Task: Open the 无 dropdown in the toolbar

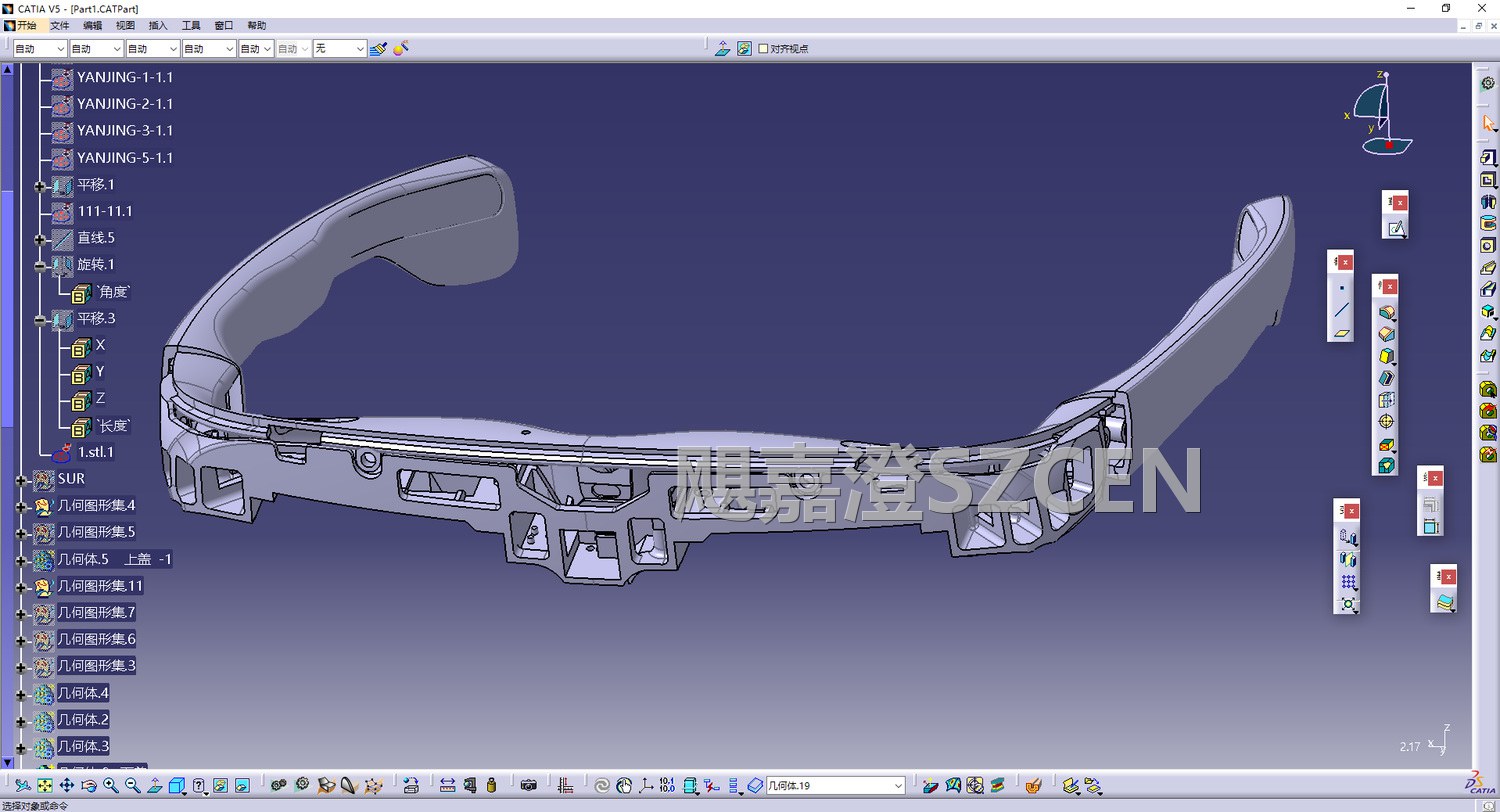Action: 340,48
